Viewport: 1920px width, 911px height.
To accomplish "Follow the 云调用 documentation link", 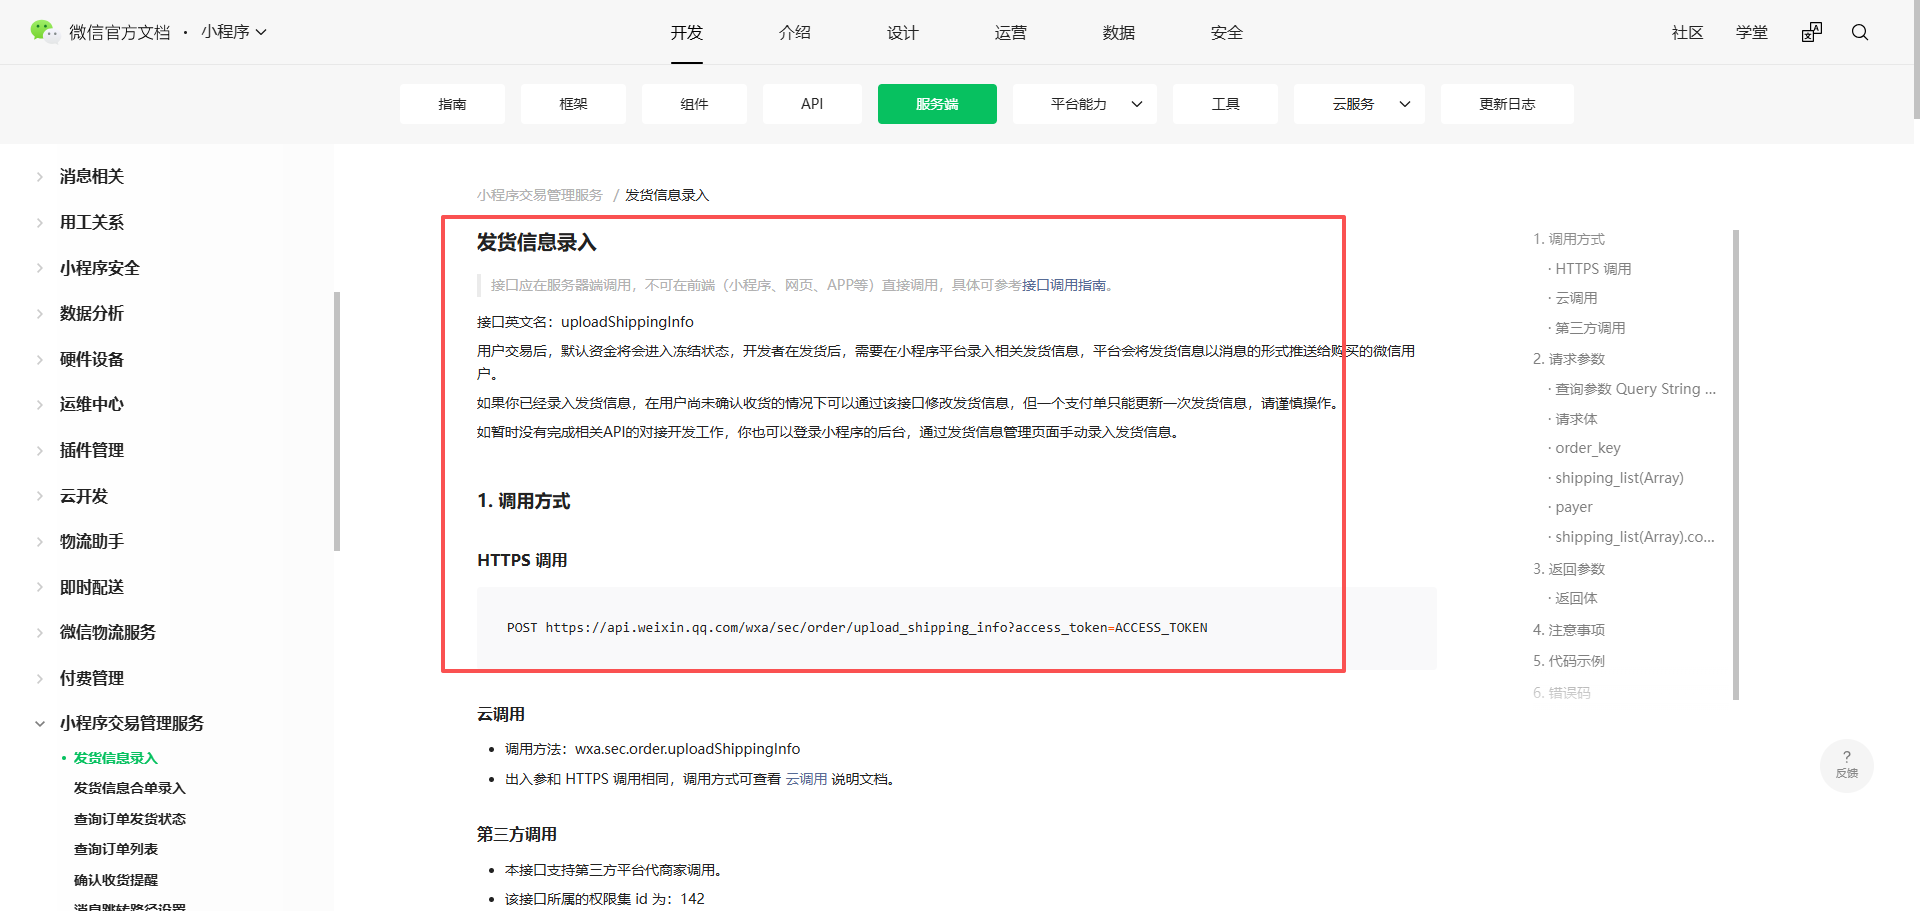I will [x=806, y=779].
